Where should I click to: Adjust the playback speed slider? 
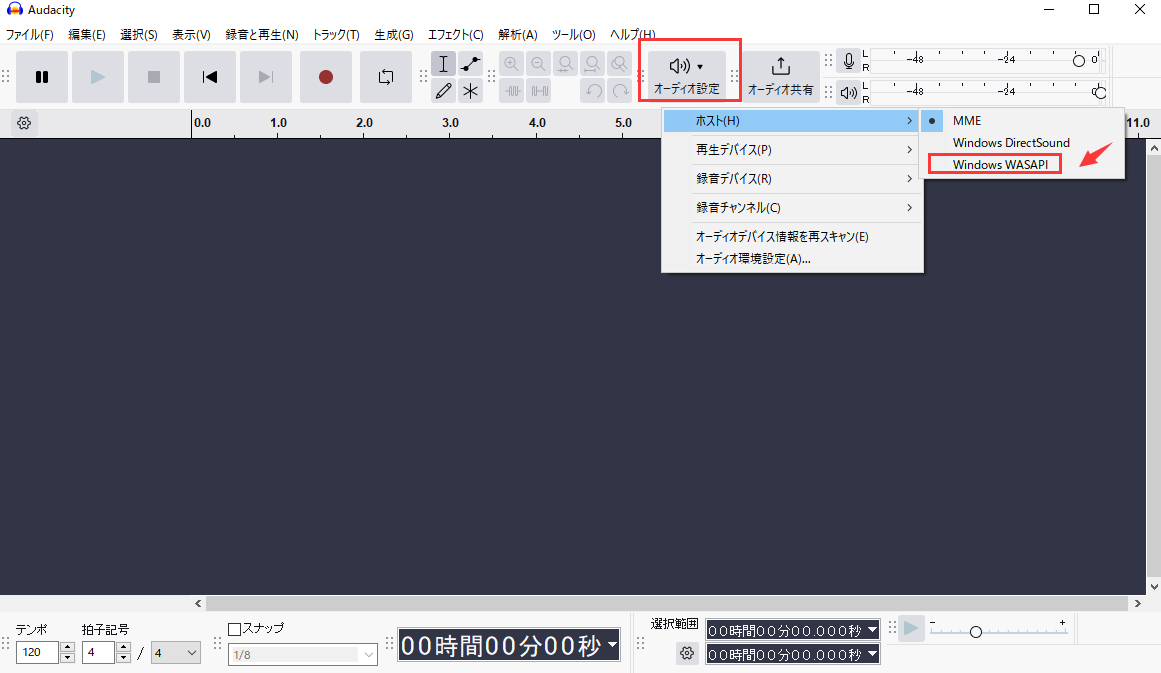pos(975,631)
